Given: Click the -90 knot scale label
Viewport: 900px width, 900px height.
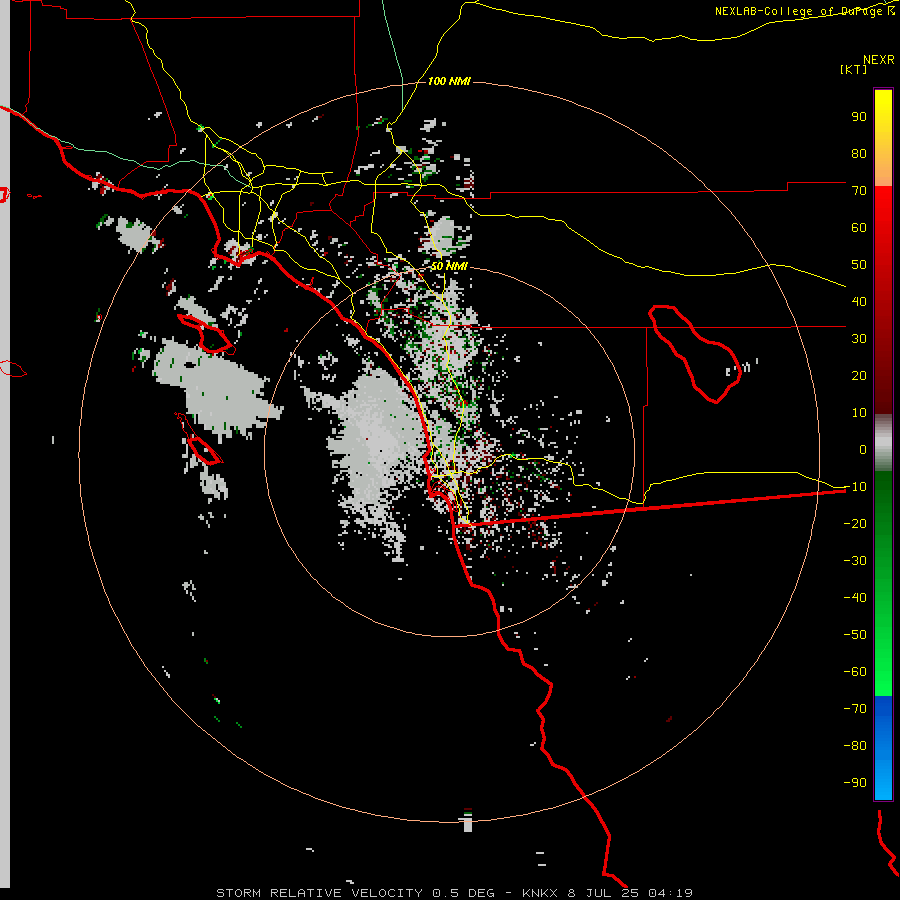Looking at the screenshot, I should tap(855, 783).
